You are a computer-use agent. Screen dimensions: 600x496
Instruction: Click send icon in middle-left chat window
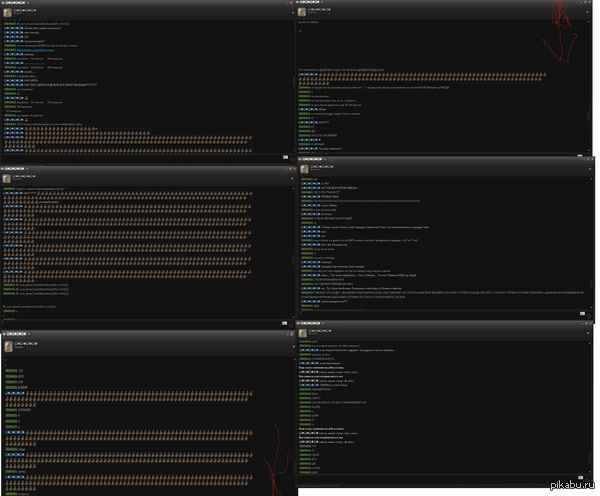[x=285, y=323]
